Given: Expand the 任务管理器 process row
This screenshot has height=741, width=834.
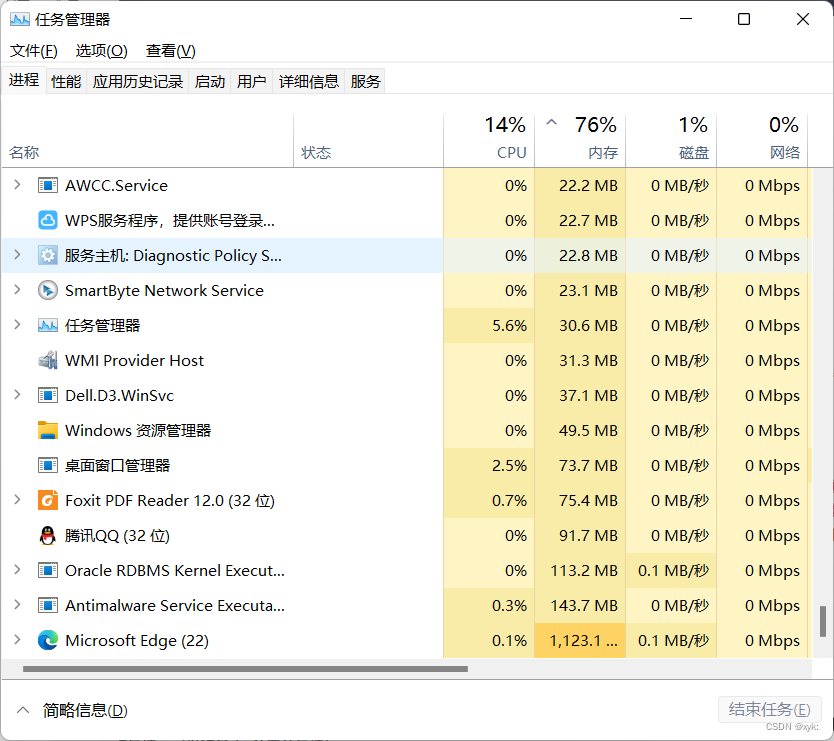Looking at the screenshot, I should (17, 324).
